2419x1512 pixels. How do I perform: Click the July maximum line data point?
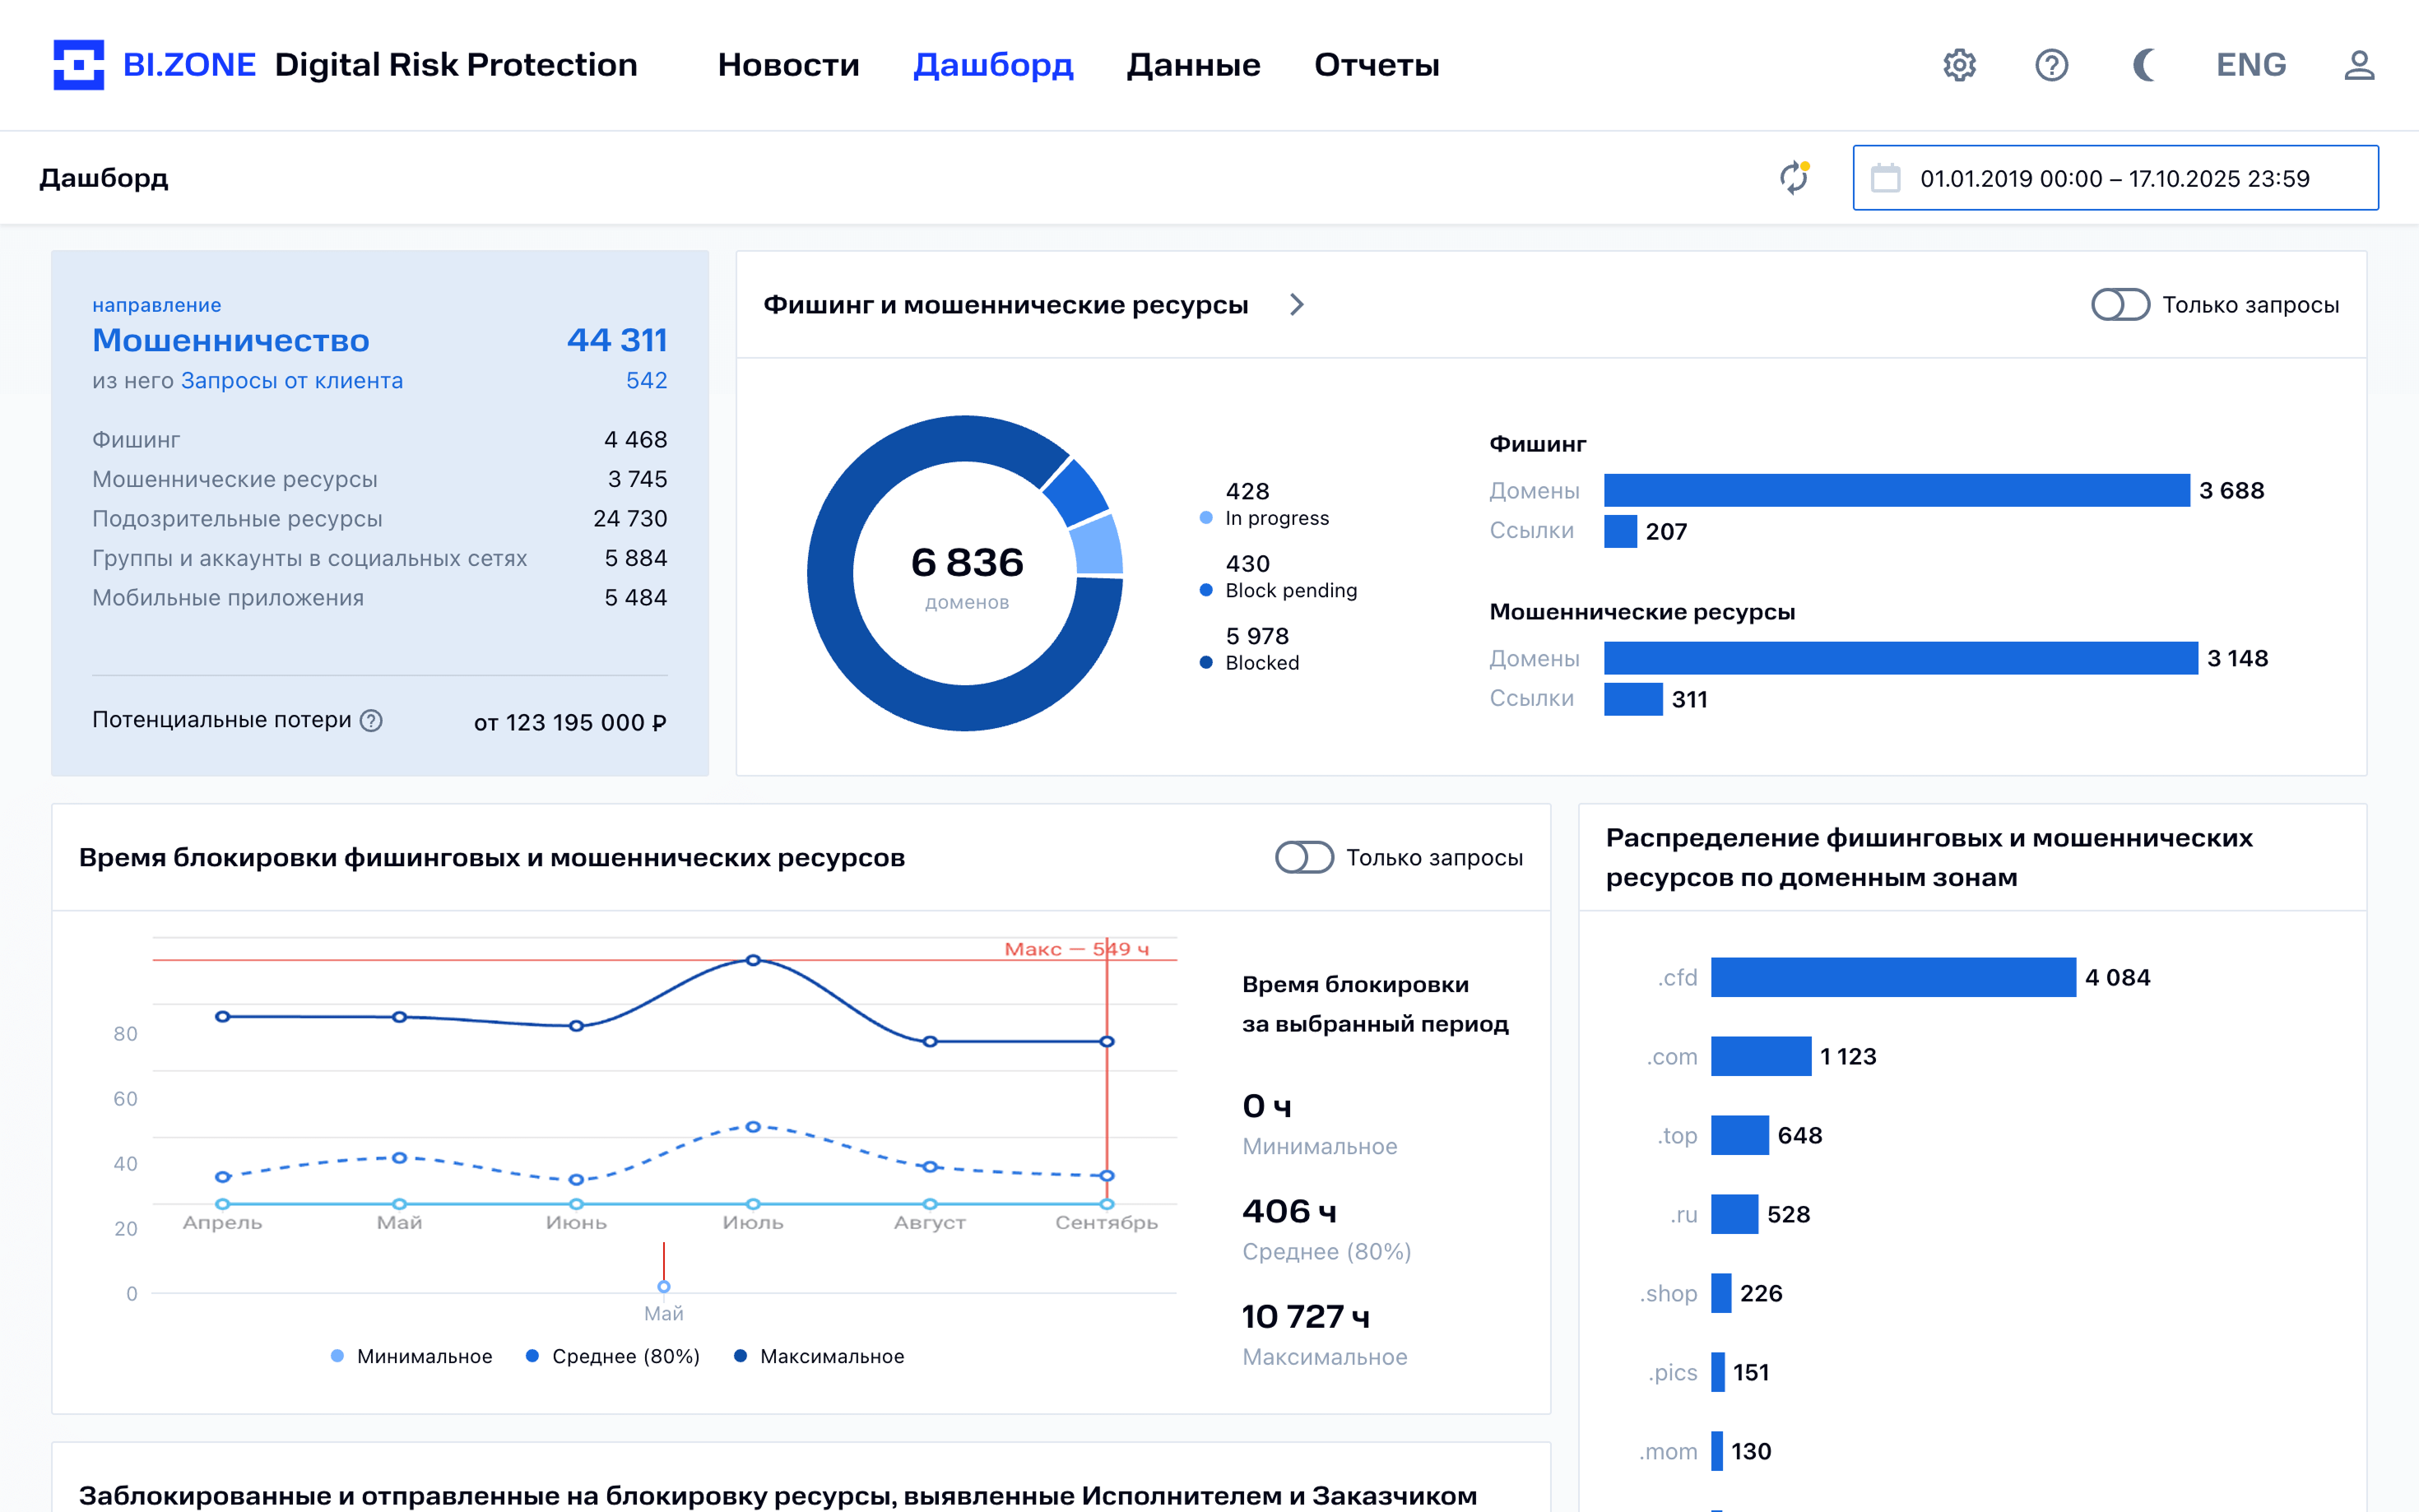753,960
